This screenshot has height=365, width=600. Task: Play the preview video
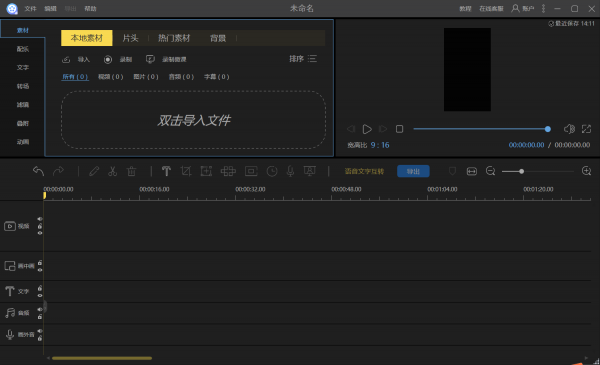point(367,129)
